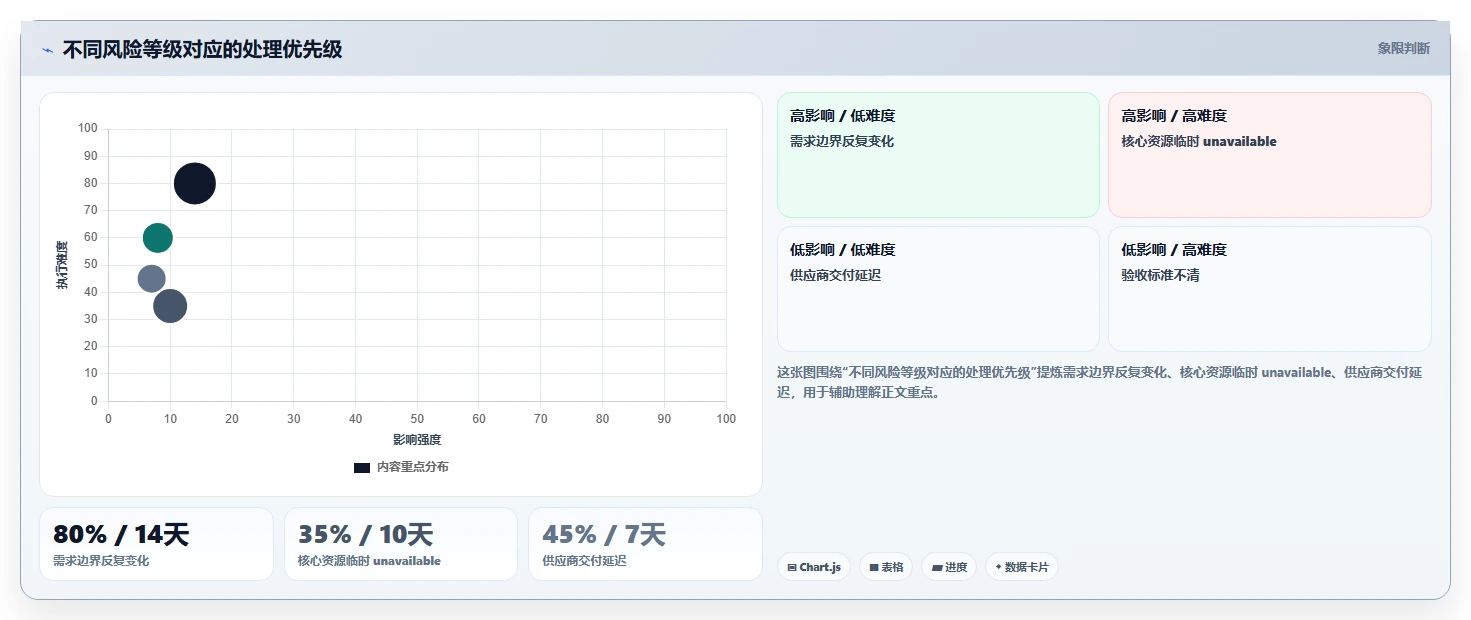1471x620 pixels.
Task: Click the lightning icon beside the title
Action: [x=47, y=50]
